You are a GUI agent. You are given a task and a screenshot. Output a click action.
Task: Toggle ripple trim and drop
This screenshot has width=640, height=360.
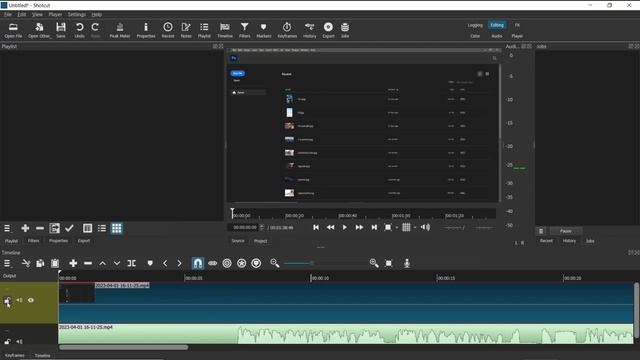point(227,263)
